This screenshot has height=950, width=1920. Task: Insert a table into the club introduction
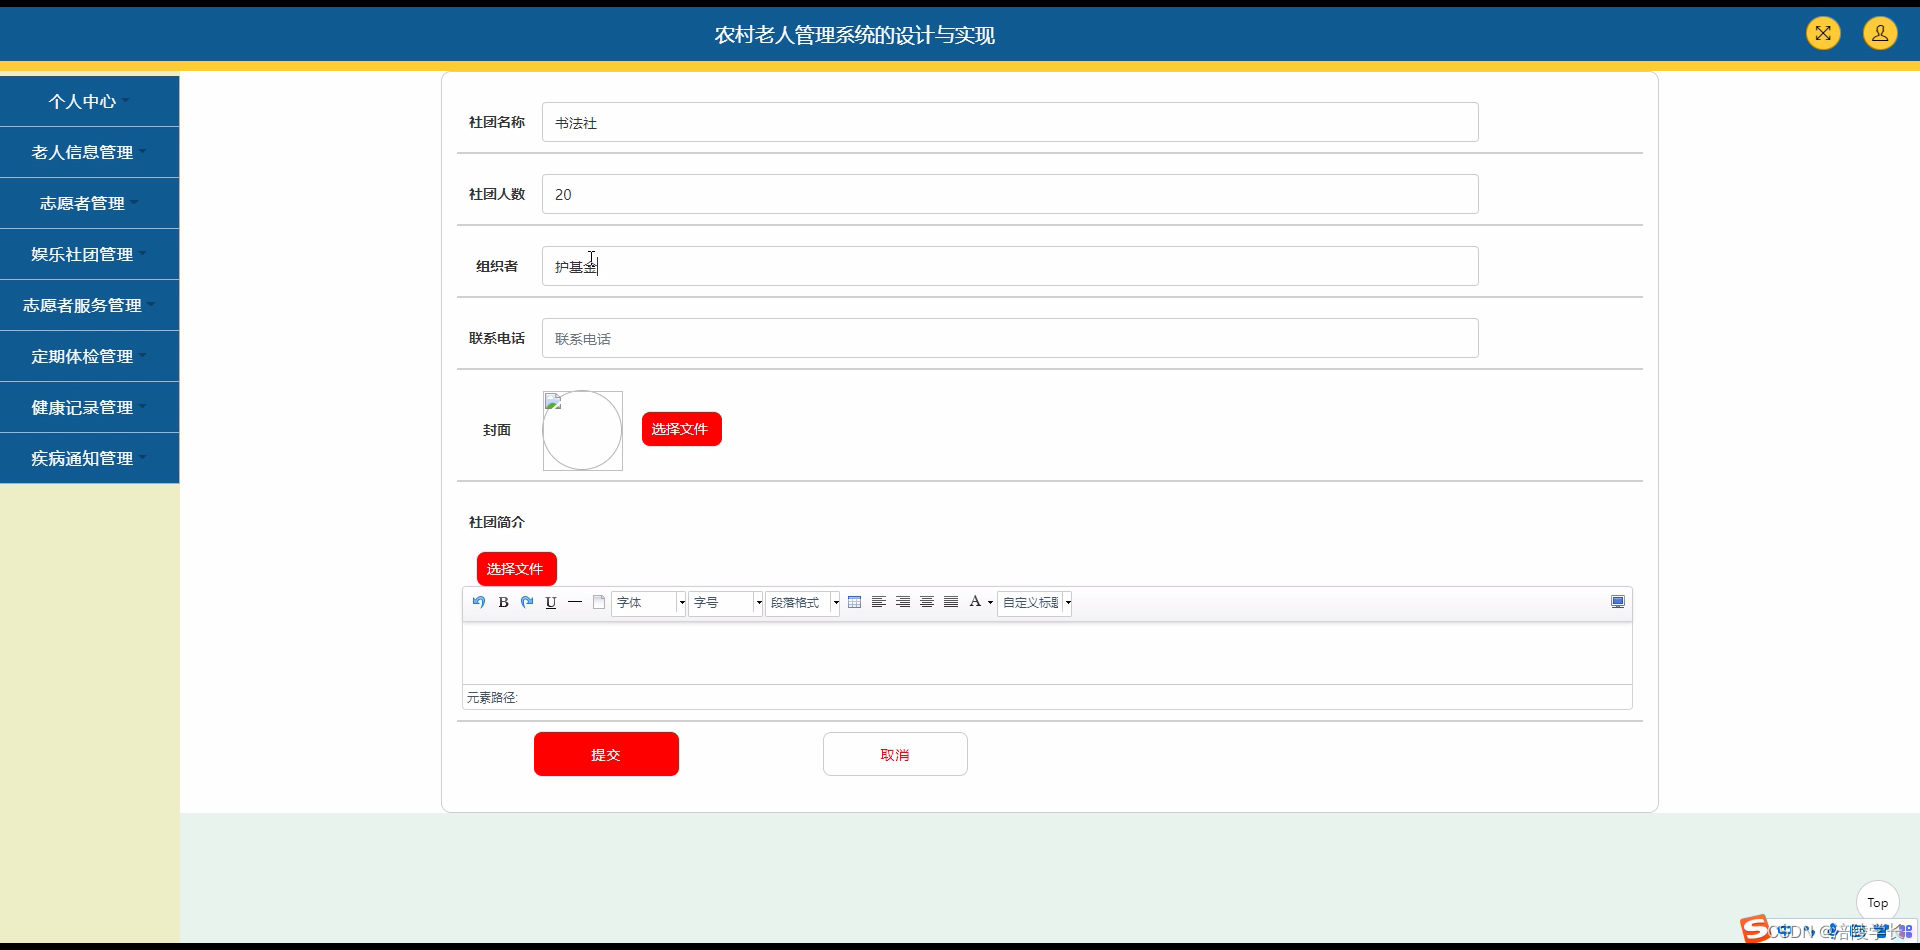coord(855,602)
